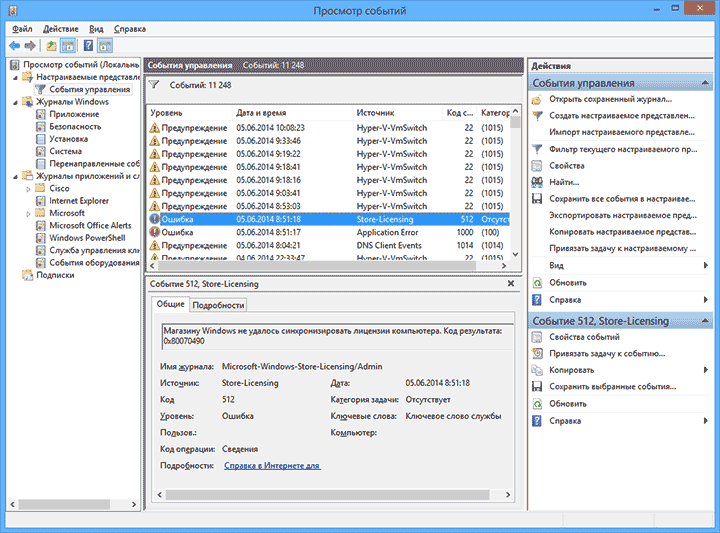The image size is (720, 533).
Task: Open the Вид submenu arrow in actions
Action: [x=706, y=265]
